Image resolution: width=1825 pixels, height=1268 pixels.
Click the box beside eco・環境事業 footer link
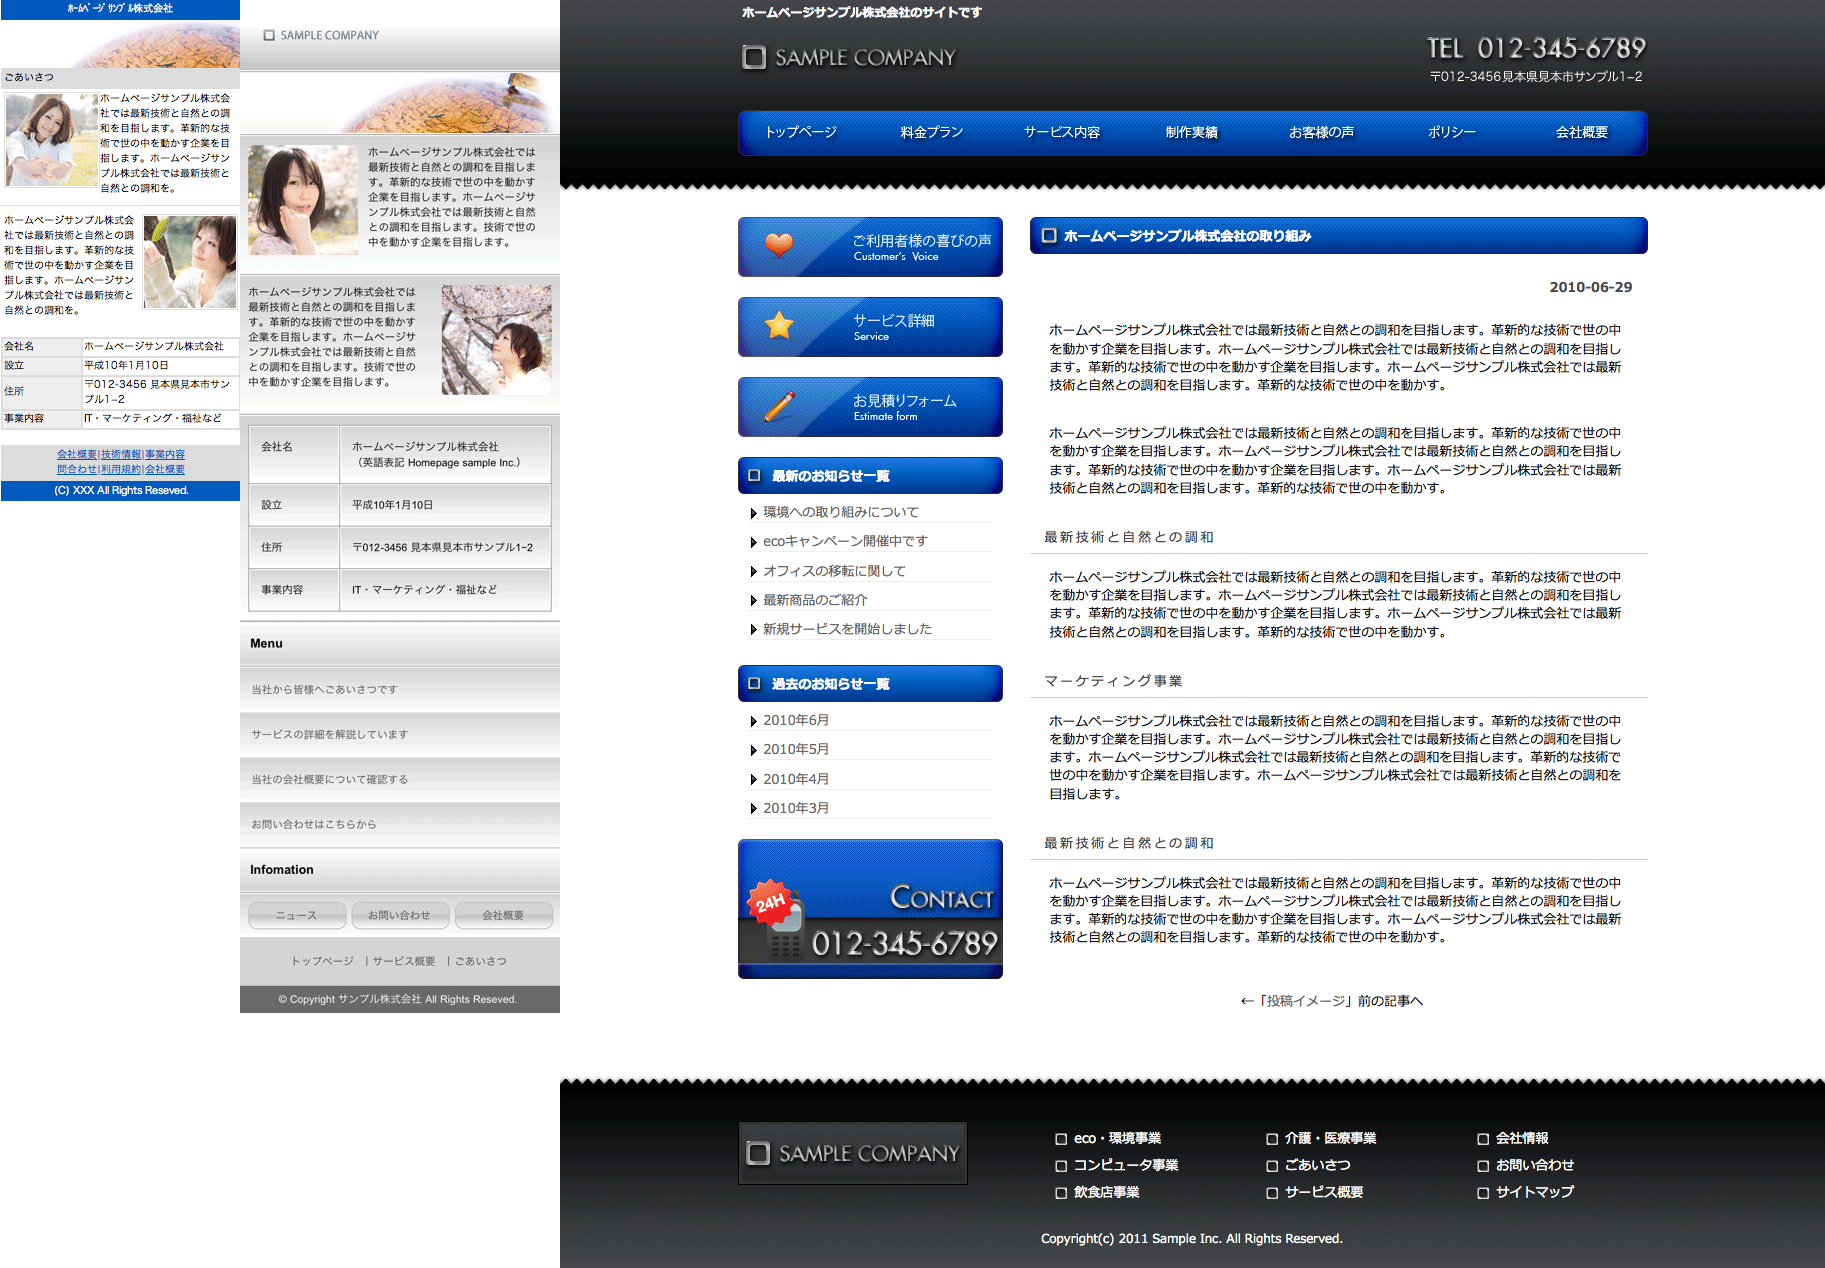pyautogui.click(x=1061, y=1139)
